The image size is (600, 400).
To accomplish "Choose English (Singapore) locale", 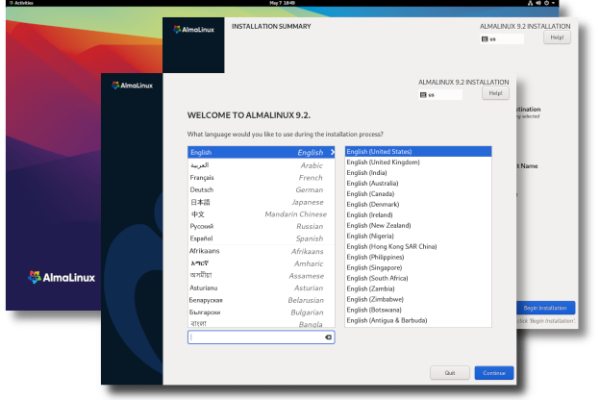I will (418, 268).
